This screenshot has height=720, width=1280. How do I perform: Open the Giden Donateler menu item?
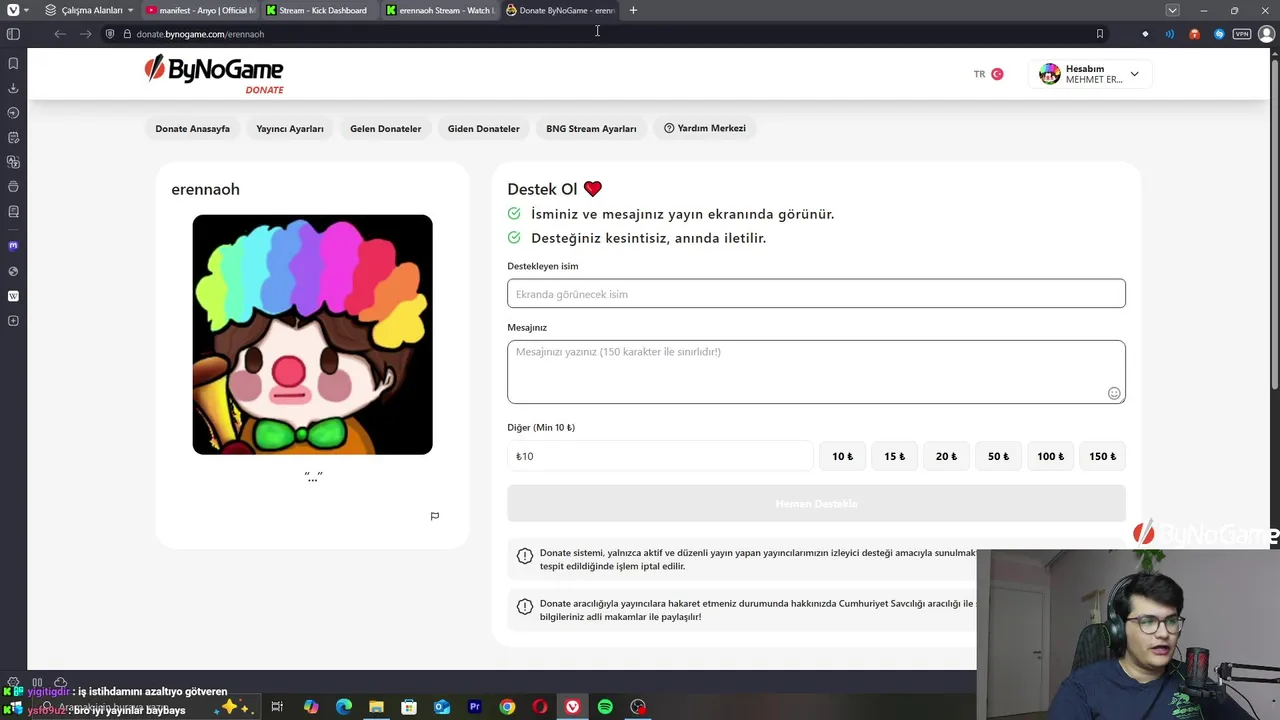[x=483, y=128]
